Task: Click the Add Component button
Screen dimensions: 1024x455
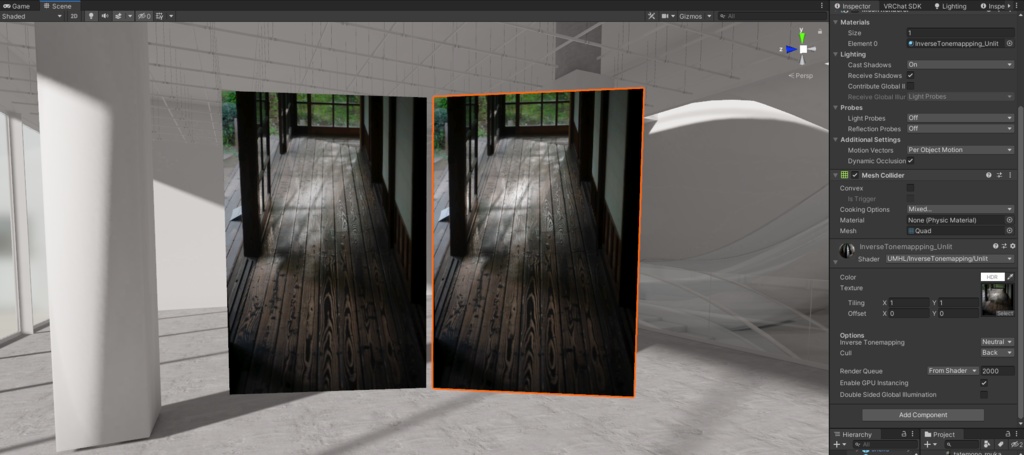Action: pos(923,415)
